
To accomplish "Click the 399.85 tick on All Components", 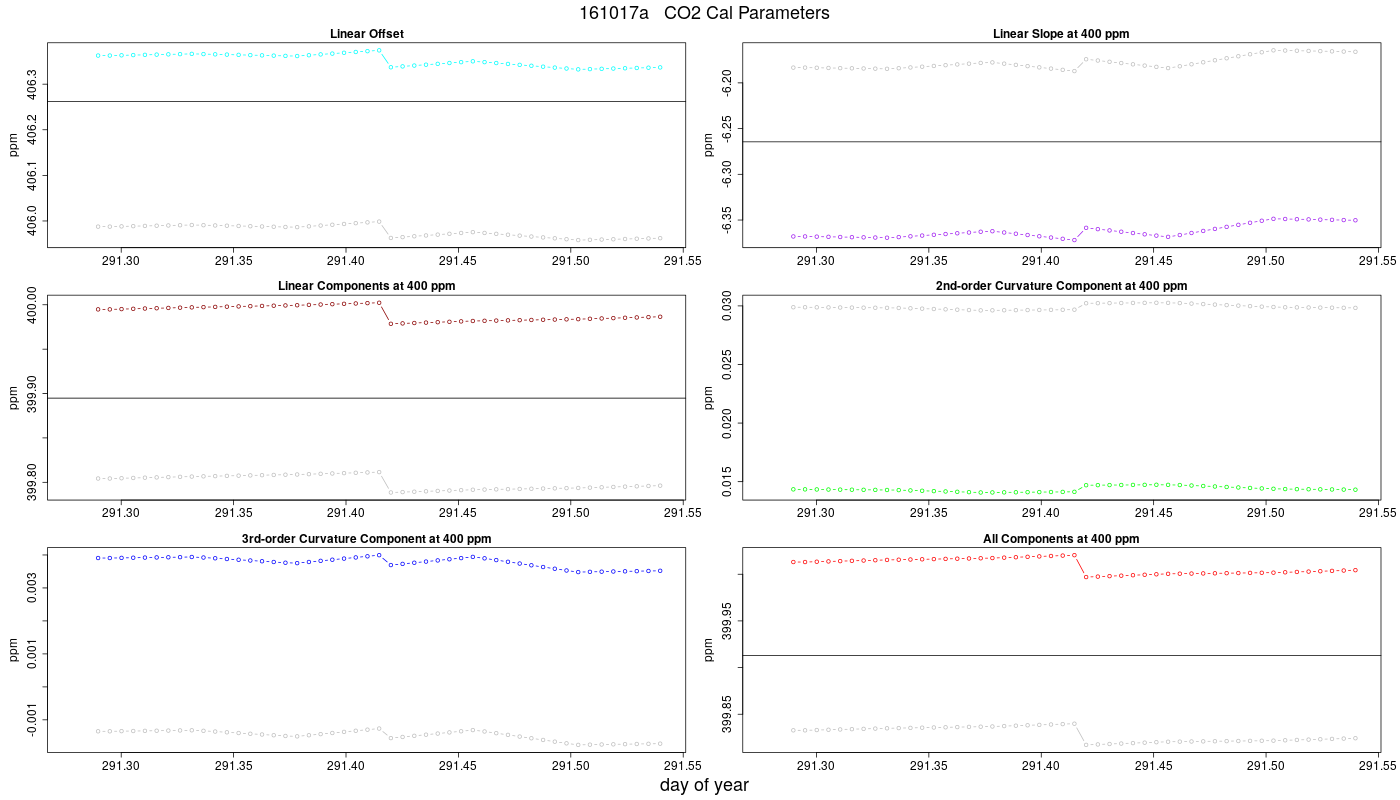I will [x=728, y=716].
